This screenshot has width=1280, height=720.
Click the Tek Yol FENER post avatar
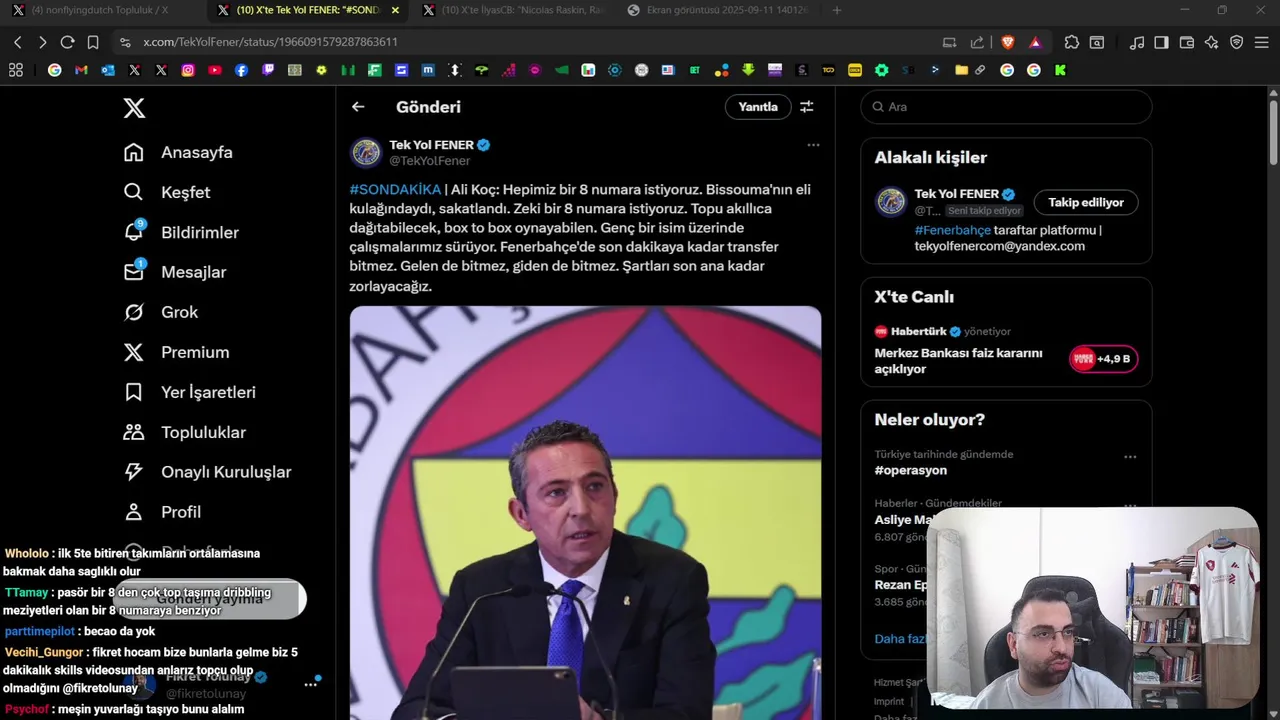pos(366,153)
